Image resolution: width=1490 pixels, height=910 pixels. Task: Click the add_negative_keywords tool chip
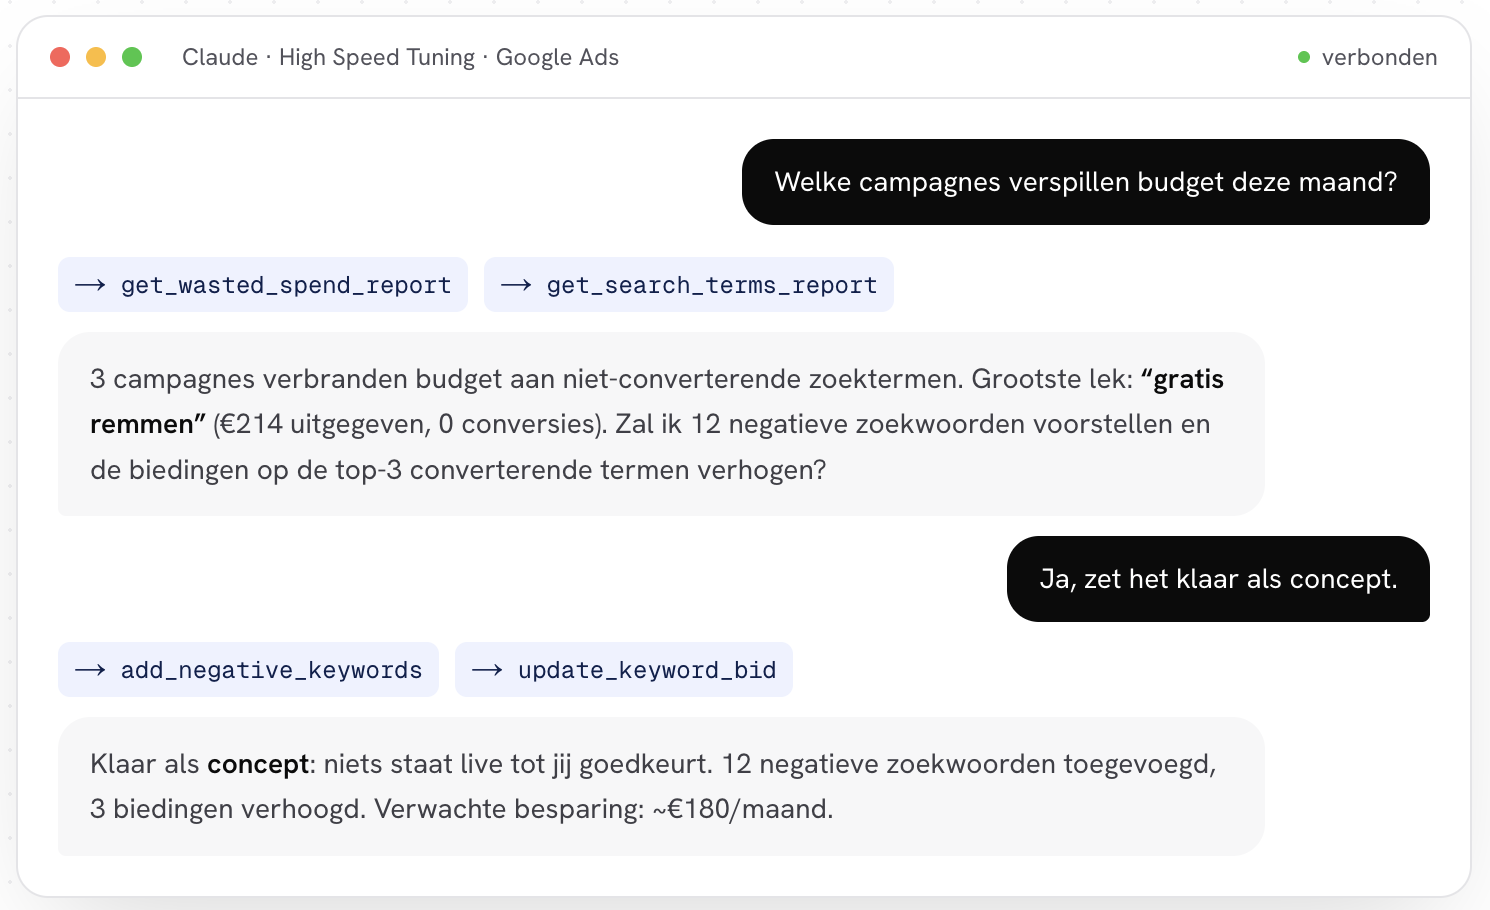[248, 670]
